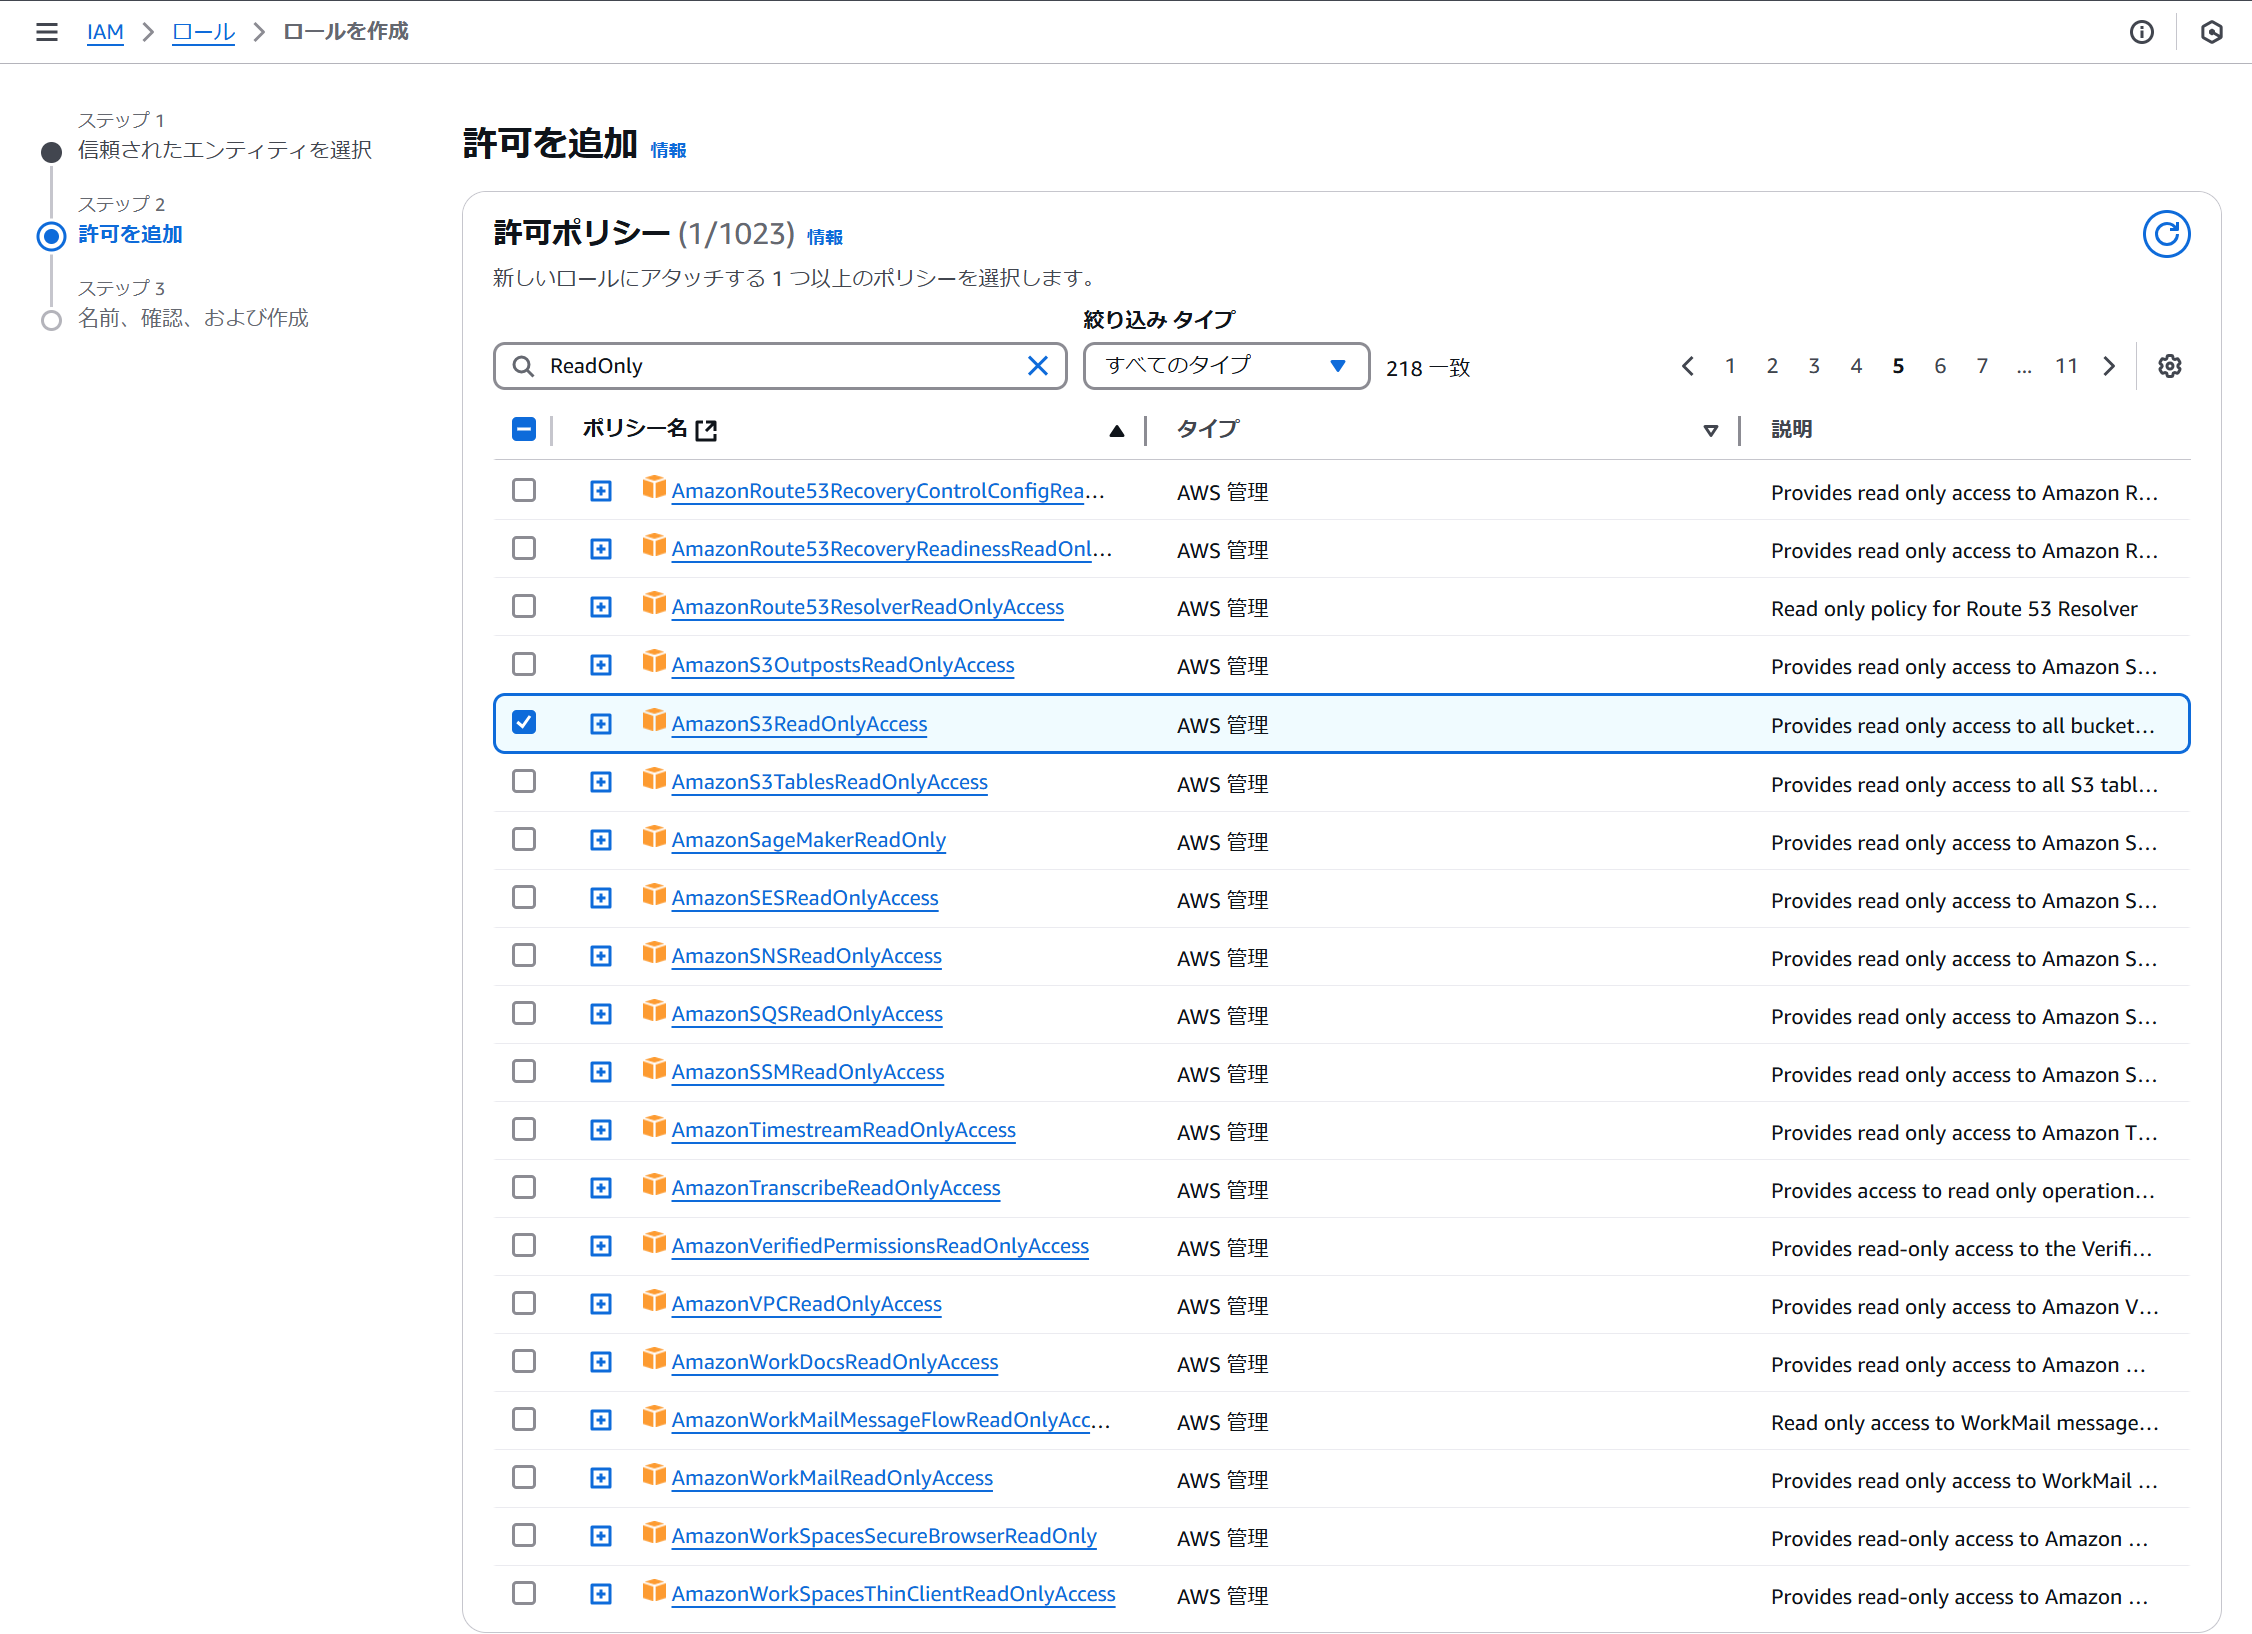Expand AmazonVPCReadOnlyAccess policy row
The width and height of the screenshot is (2252, 1634).
tap(600, 1304)
